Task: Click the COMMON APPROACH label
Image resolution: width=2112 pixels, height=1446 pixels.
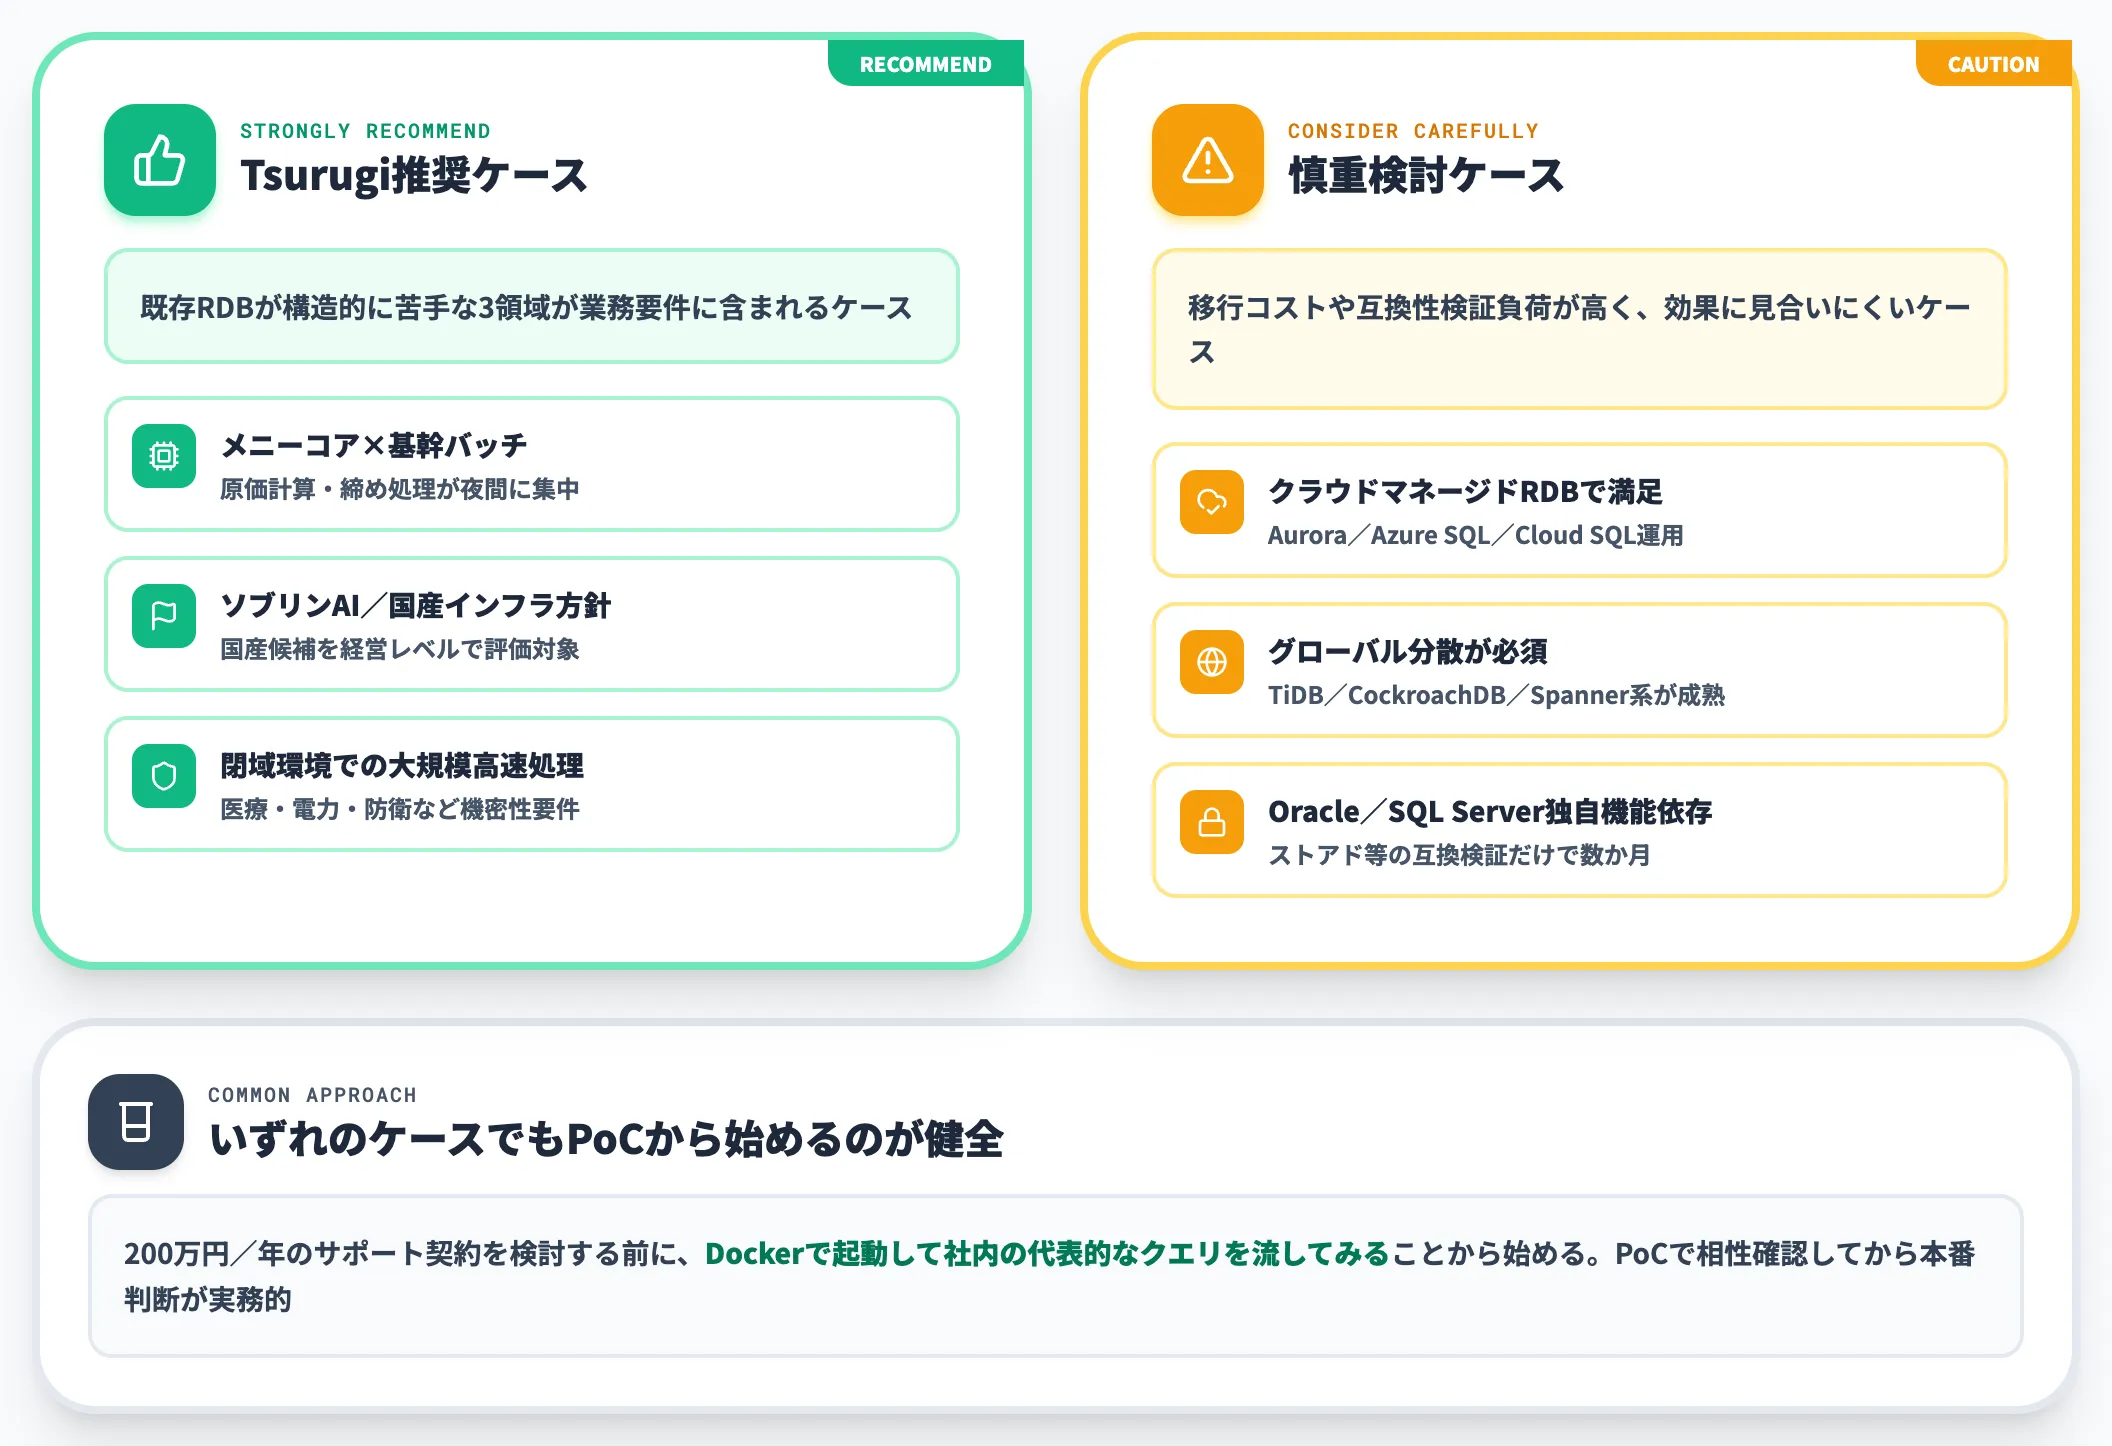Action: click(312, 1095)
